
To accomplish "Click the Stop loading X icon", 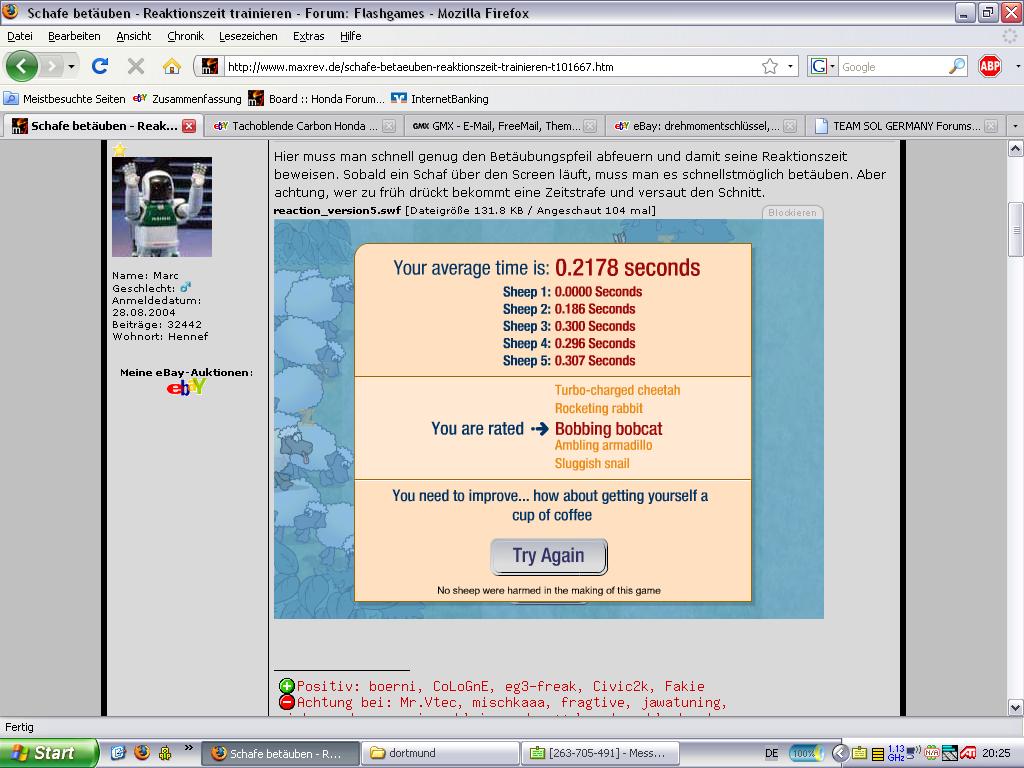I will [x=136, y=66].
